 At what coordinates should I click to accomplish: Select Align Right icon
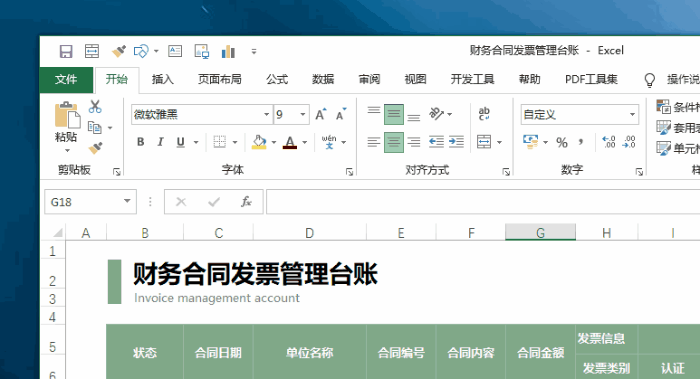[x=414, y=142]
